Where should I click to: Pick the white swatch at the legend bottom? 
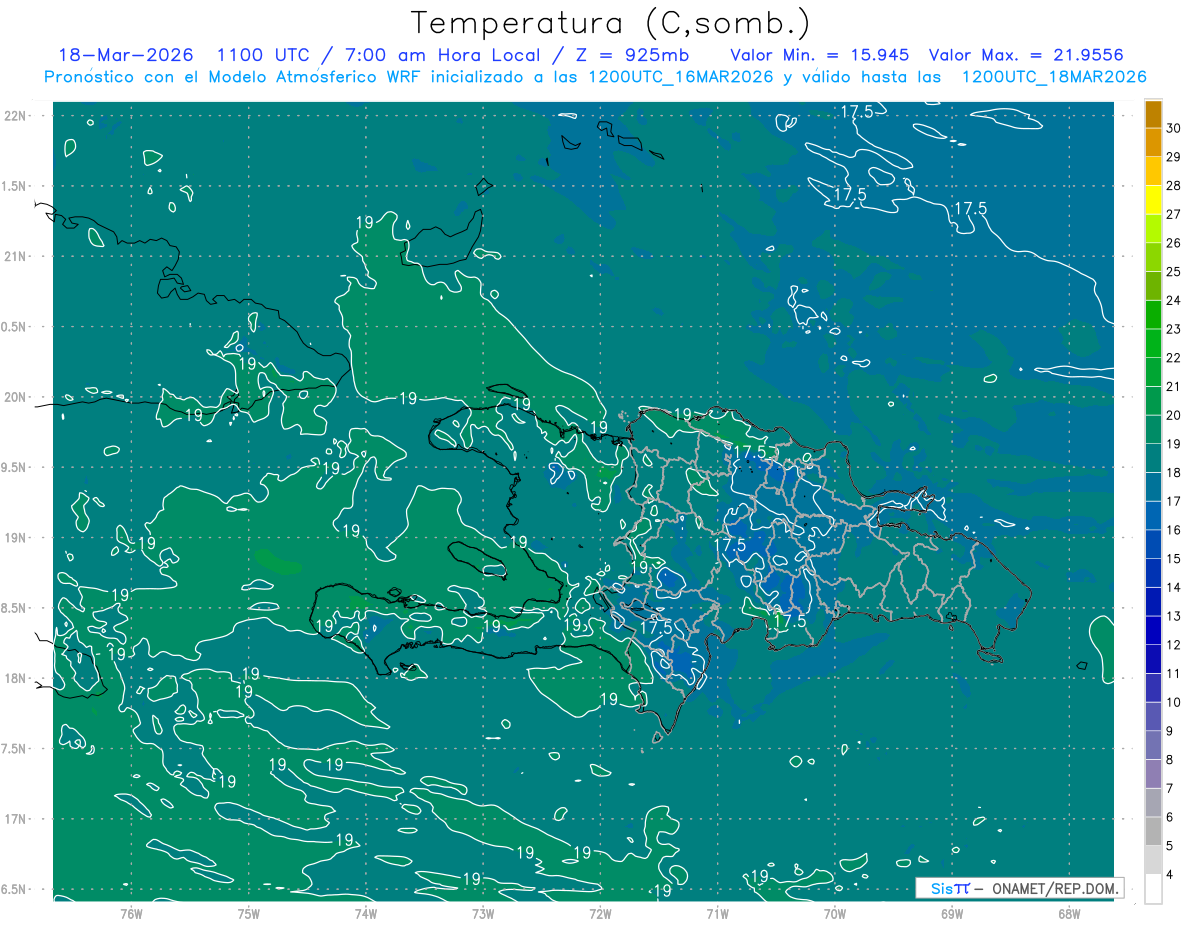pyautogui.click(x=1153, y=889)
